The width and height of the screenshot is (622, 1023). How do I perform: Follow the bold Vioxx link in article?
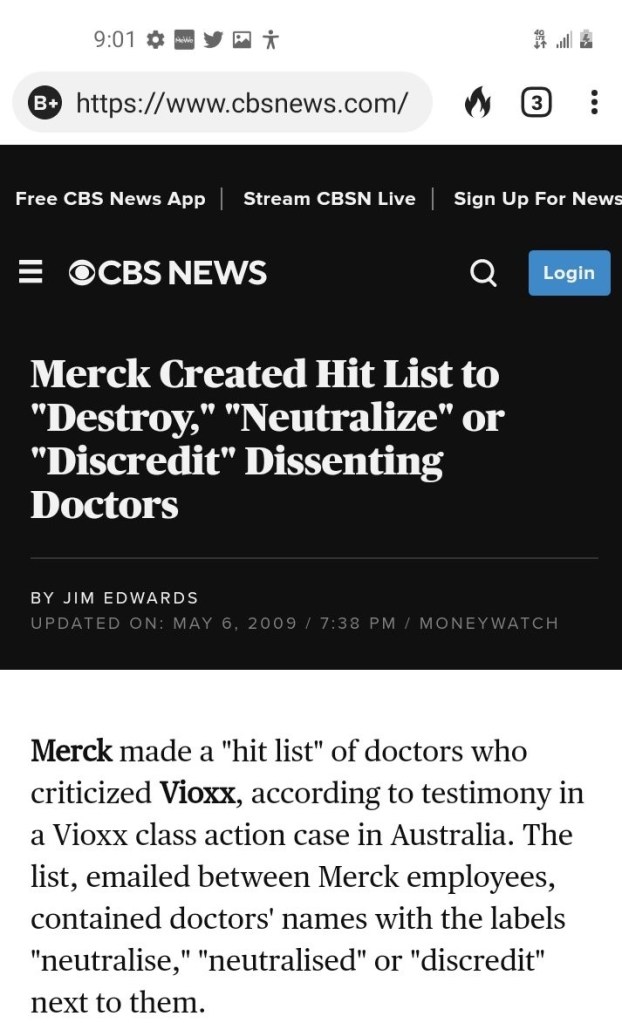(x=198, y=794)
